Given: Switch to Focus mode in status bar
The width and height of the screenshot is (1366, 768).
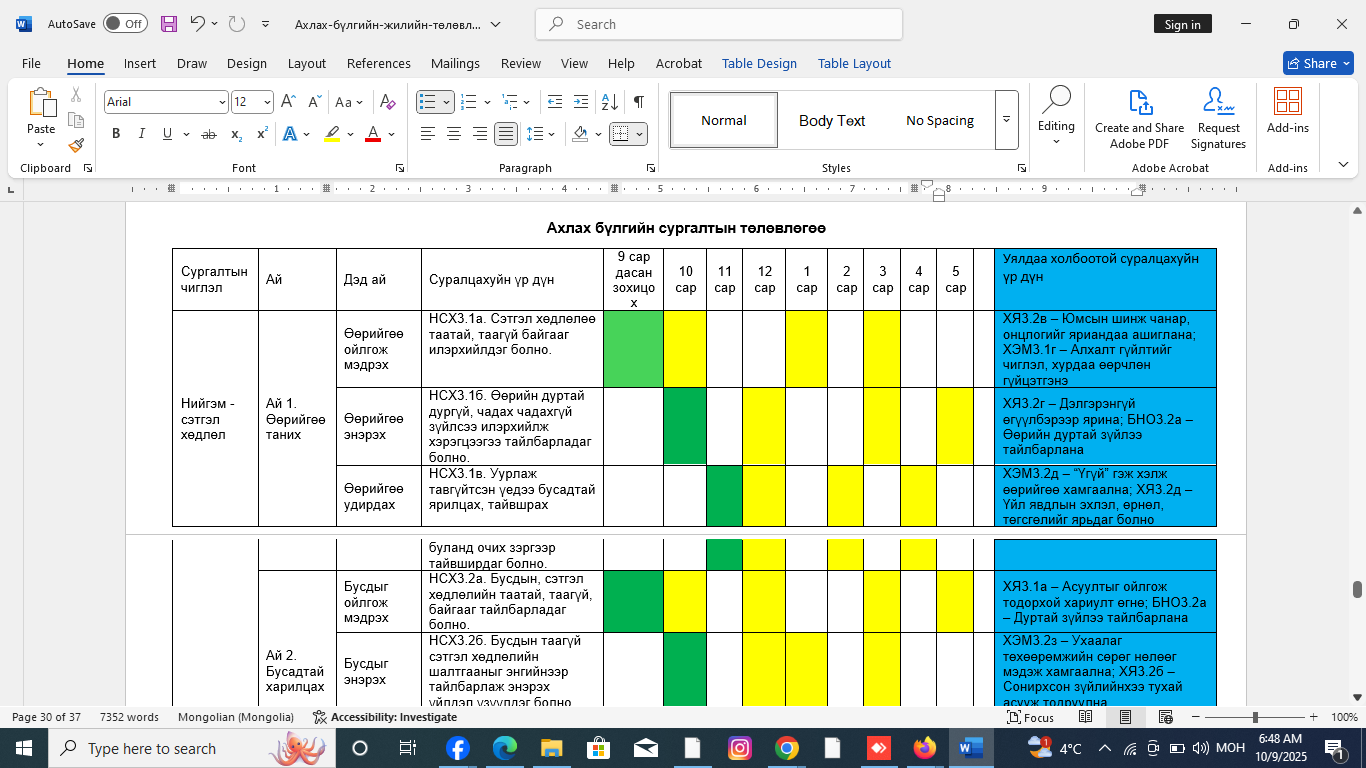Looking at the screenshot, I should point(1029,717).
